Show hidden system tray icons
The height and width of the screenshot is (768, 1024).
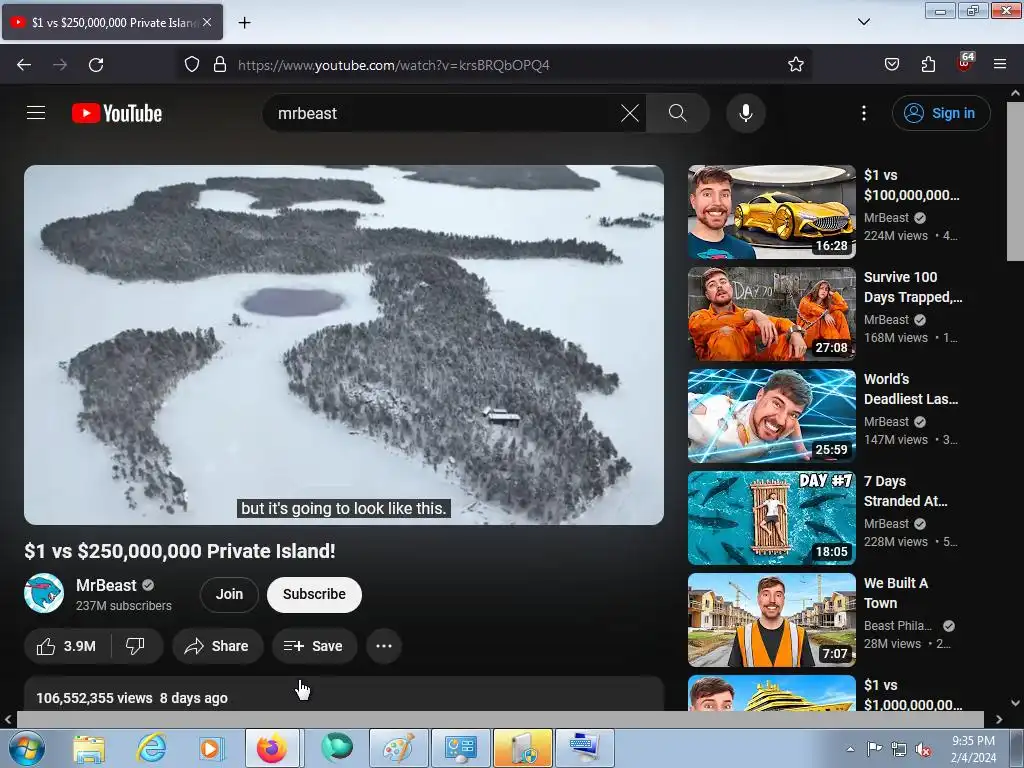click(x=850, y=749)
